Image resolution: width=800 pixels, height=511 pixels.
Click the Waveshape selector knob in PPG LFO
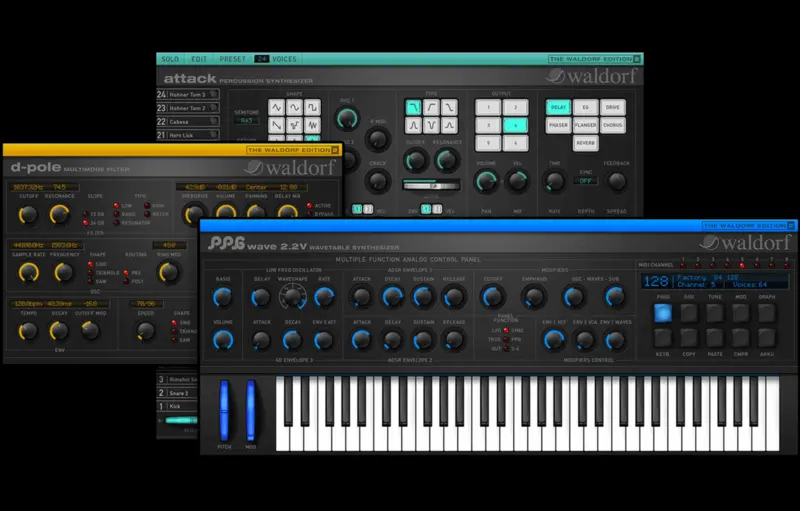[292, 297]
